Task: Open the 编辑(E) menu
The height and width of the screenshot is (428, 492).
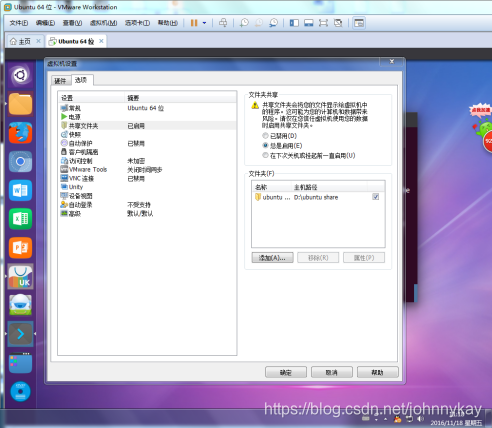Action: [x=45, y=23]
